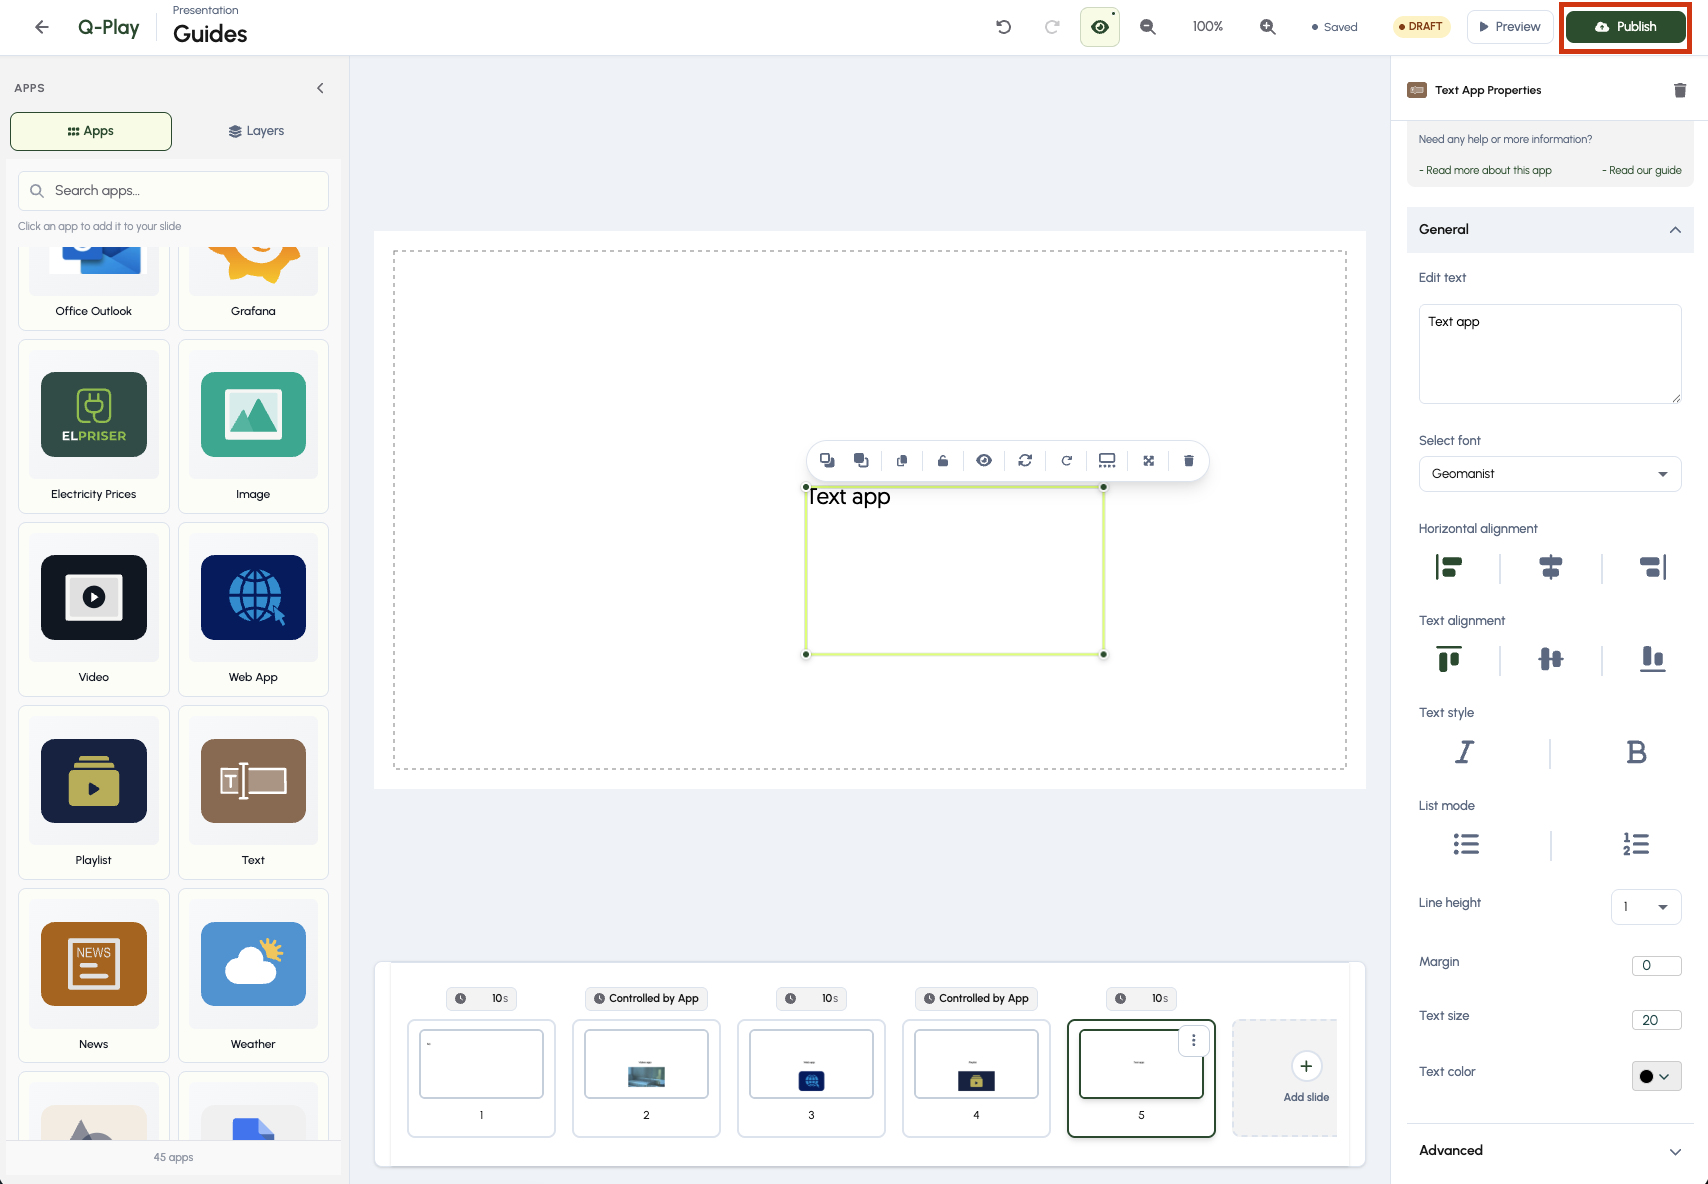Click the screen layout icon in floating toolbar
1708x1184 pixels.
(x=1107, y=461)
